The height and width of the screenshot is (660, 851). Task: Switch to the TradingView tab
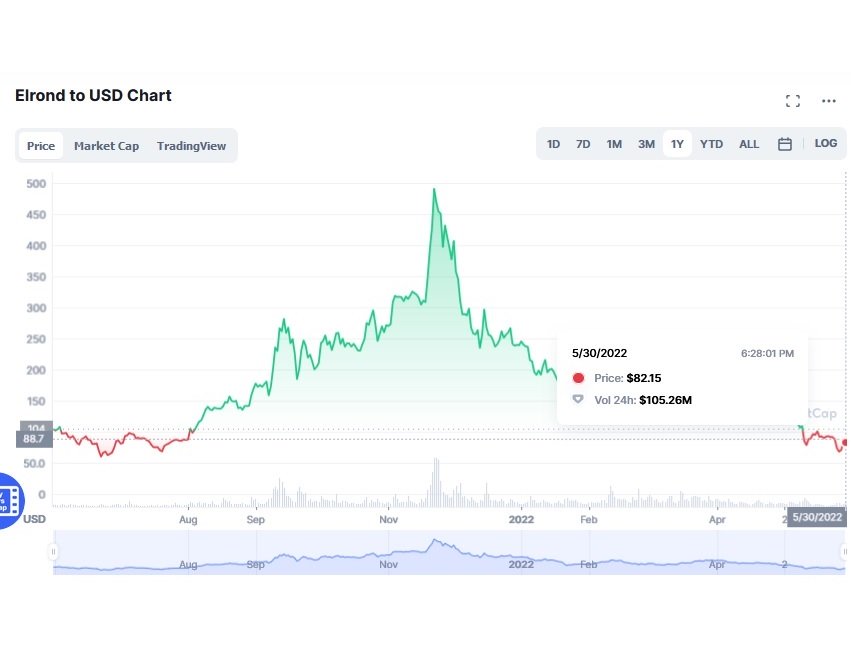(191, 146)
